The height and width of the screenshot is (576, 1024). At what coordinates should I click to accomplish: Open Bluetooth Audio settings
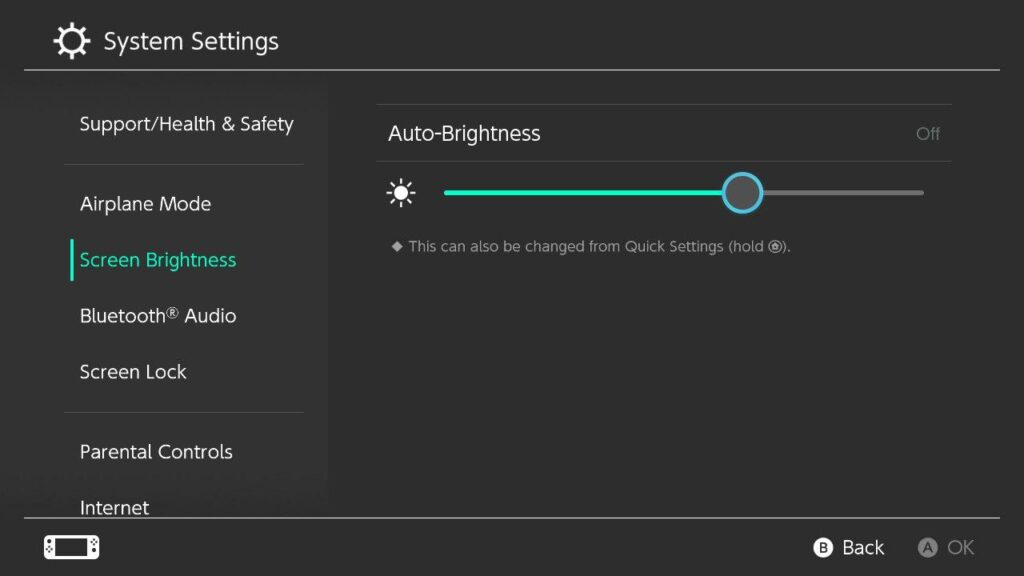(x=158, y=315)
